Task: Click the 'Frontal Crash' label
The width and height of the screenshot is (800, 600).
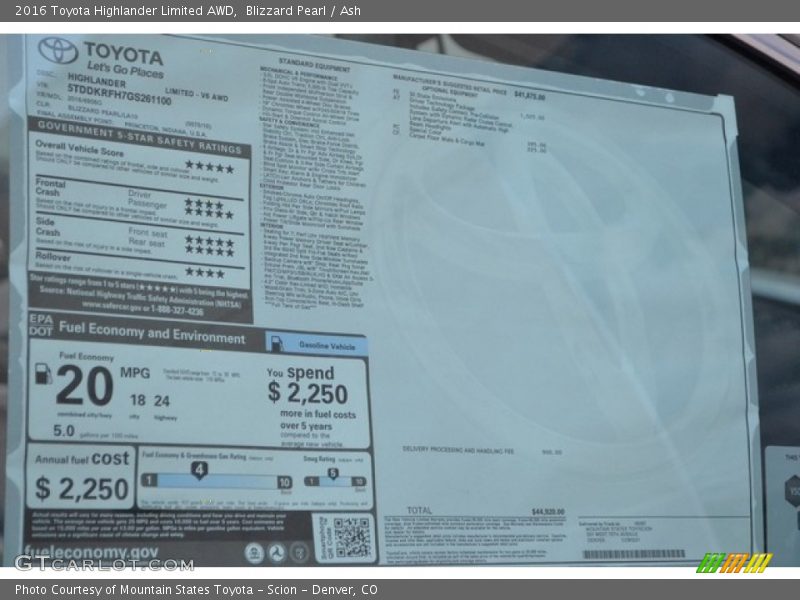Action: pos(50,187)
